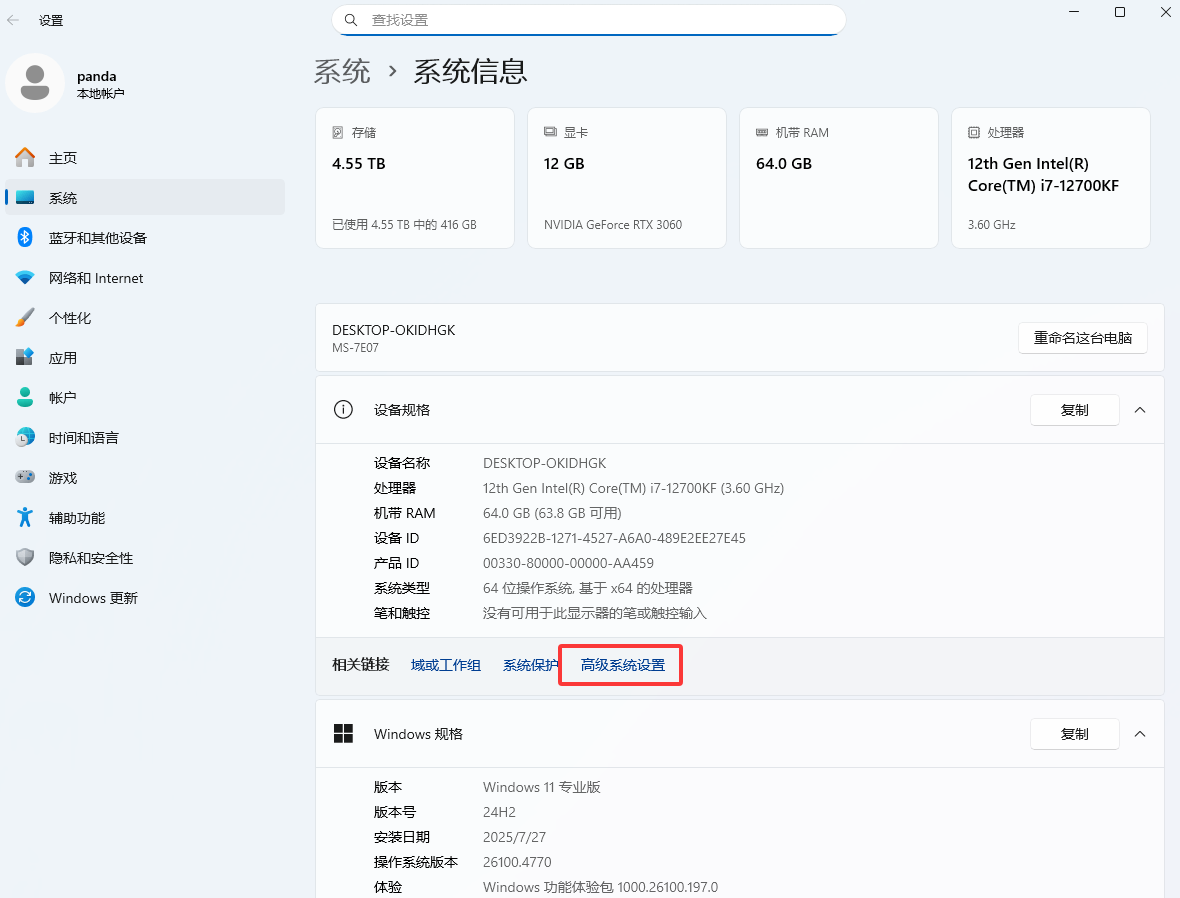Click the gamepad icon for 游戏
1180x898 pixels.
[x=25, y=477]
